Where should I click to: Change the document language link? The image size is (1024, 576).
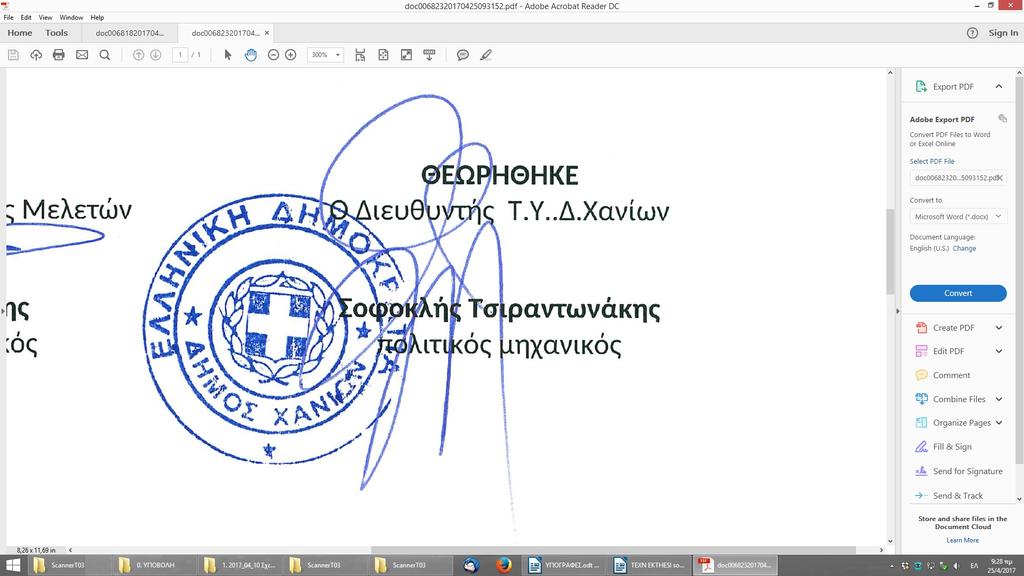(x=965, y=248)
